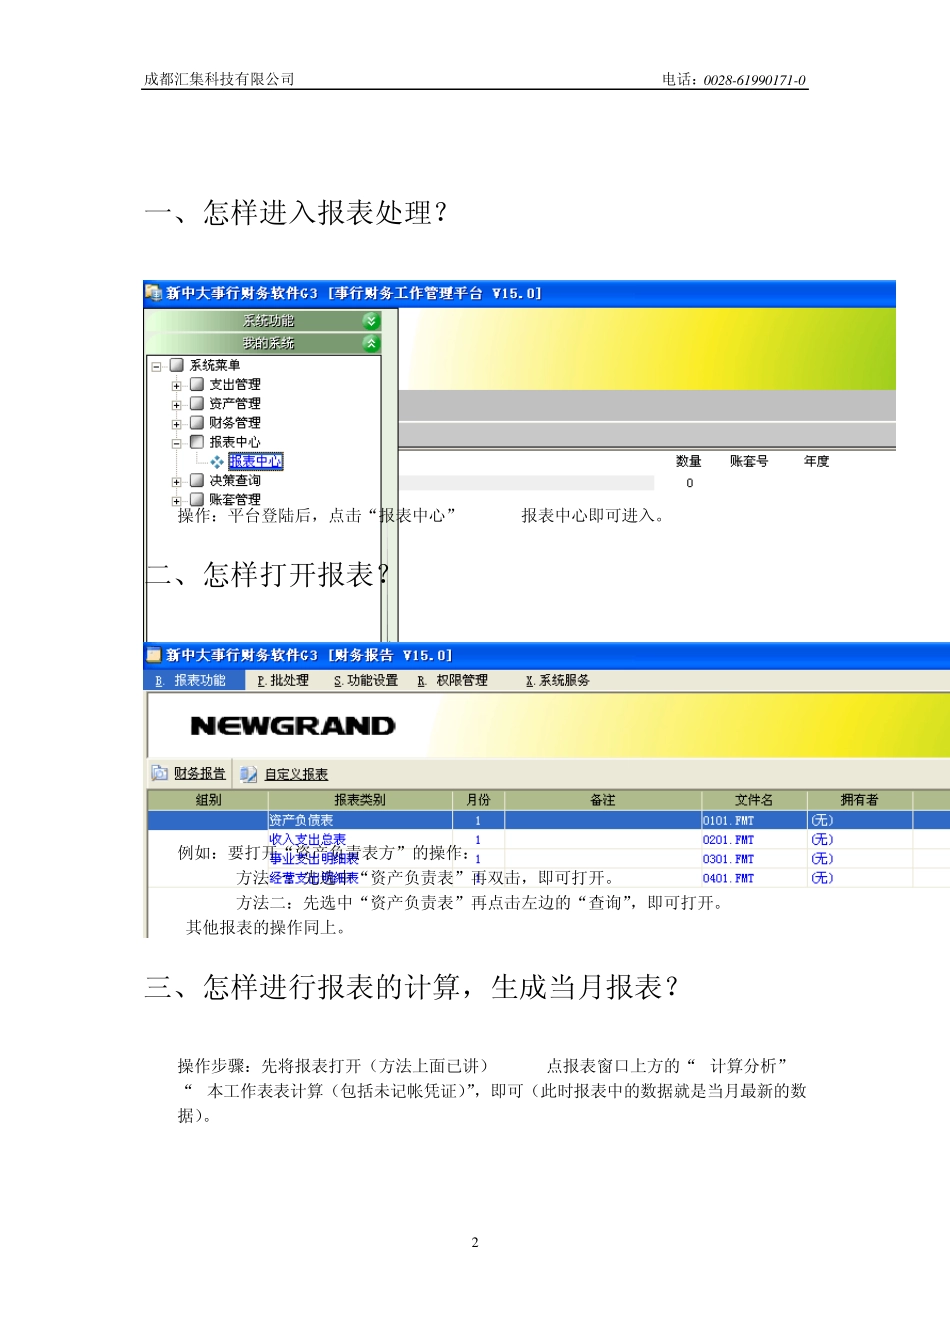Click the 报表中心 parent folder icon

click(x=197, y=441)
